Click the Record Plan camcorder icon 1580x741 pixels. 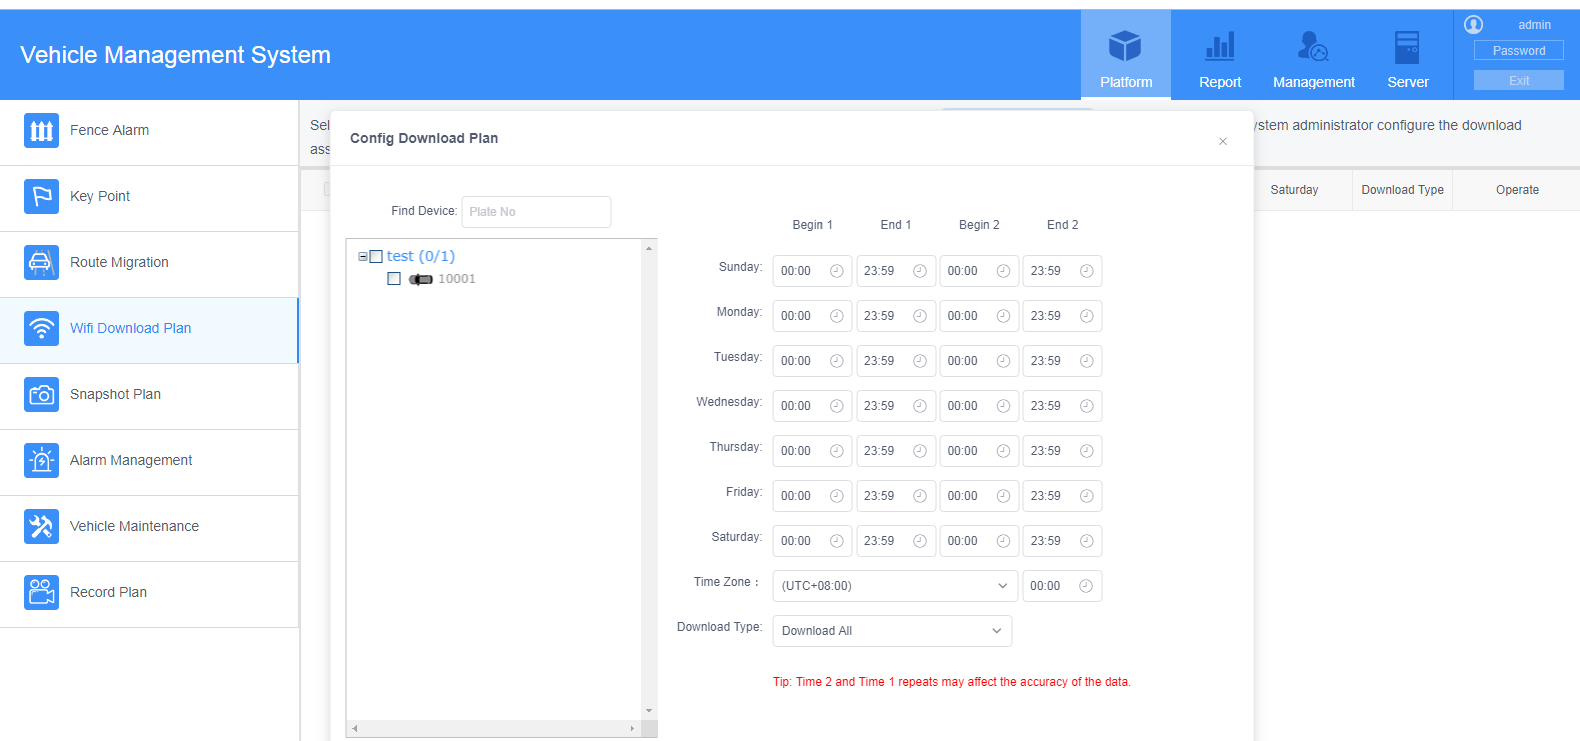tap(41, 592)
